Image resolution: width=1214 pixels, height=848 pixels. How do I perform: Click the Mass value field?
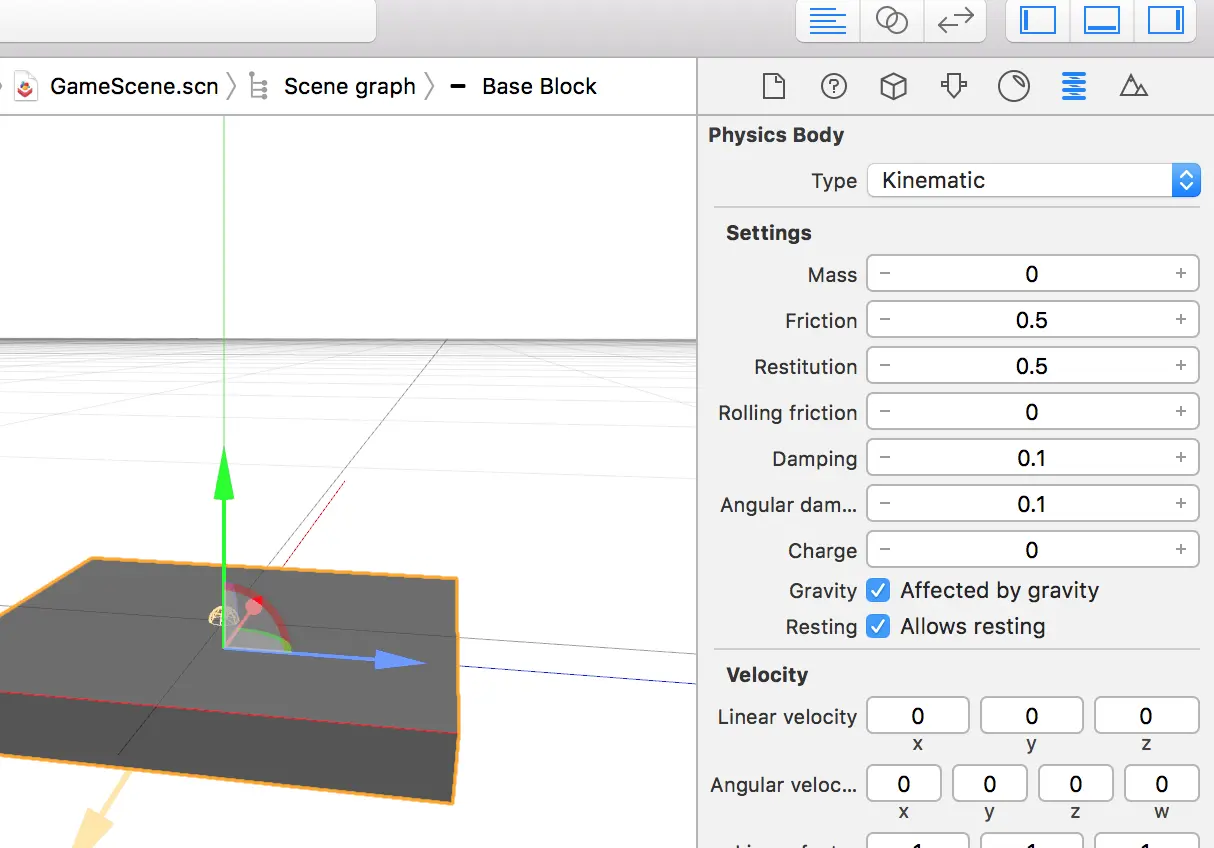point(1033,274)
